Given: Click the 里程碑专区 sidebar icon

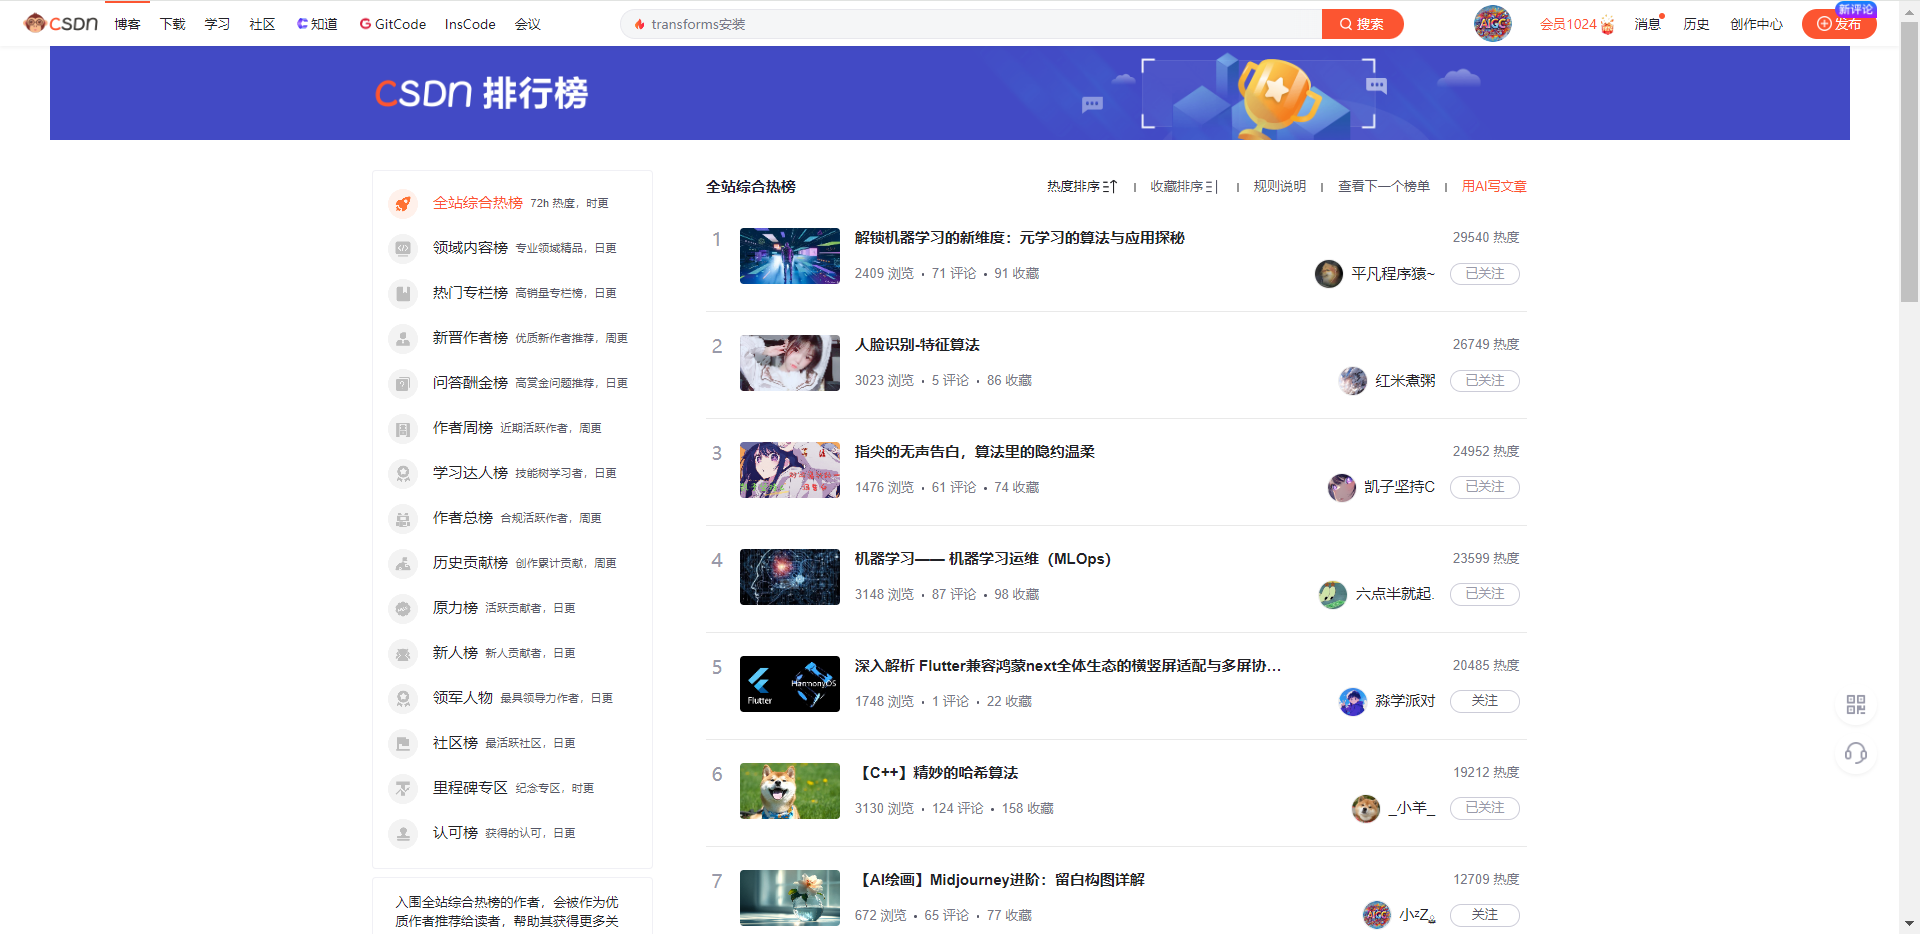Looking at the screenshot, I should coord(403,788).
